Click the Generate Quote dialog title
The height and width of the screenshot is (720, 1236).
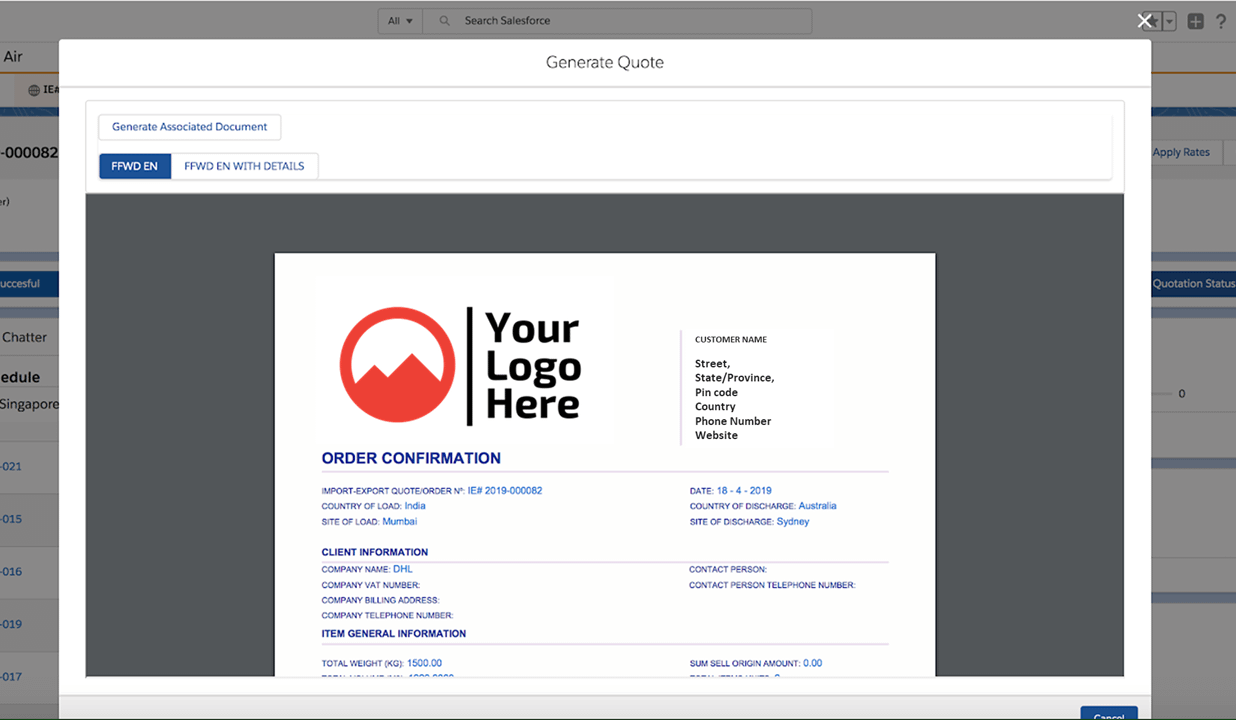point(605,62)
